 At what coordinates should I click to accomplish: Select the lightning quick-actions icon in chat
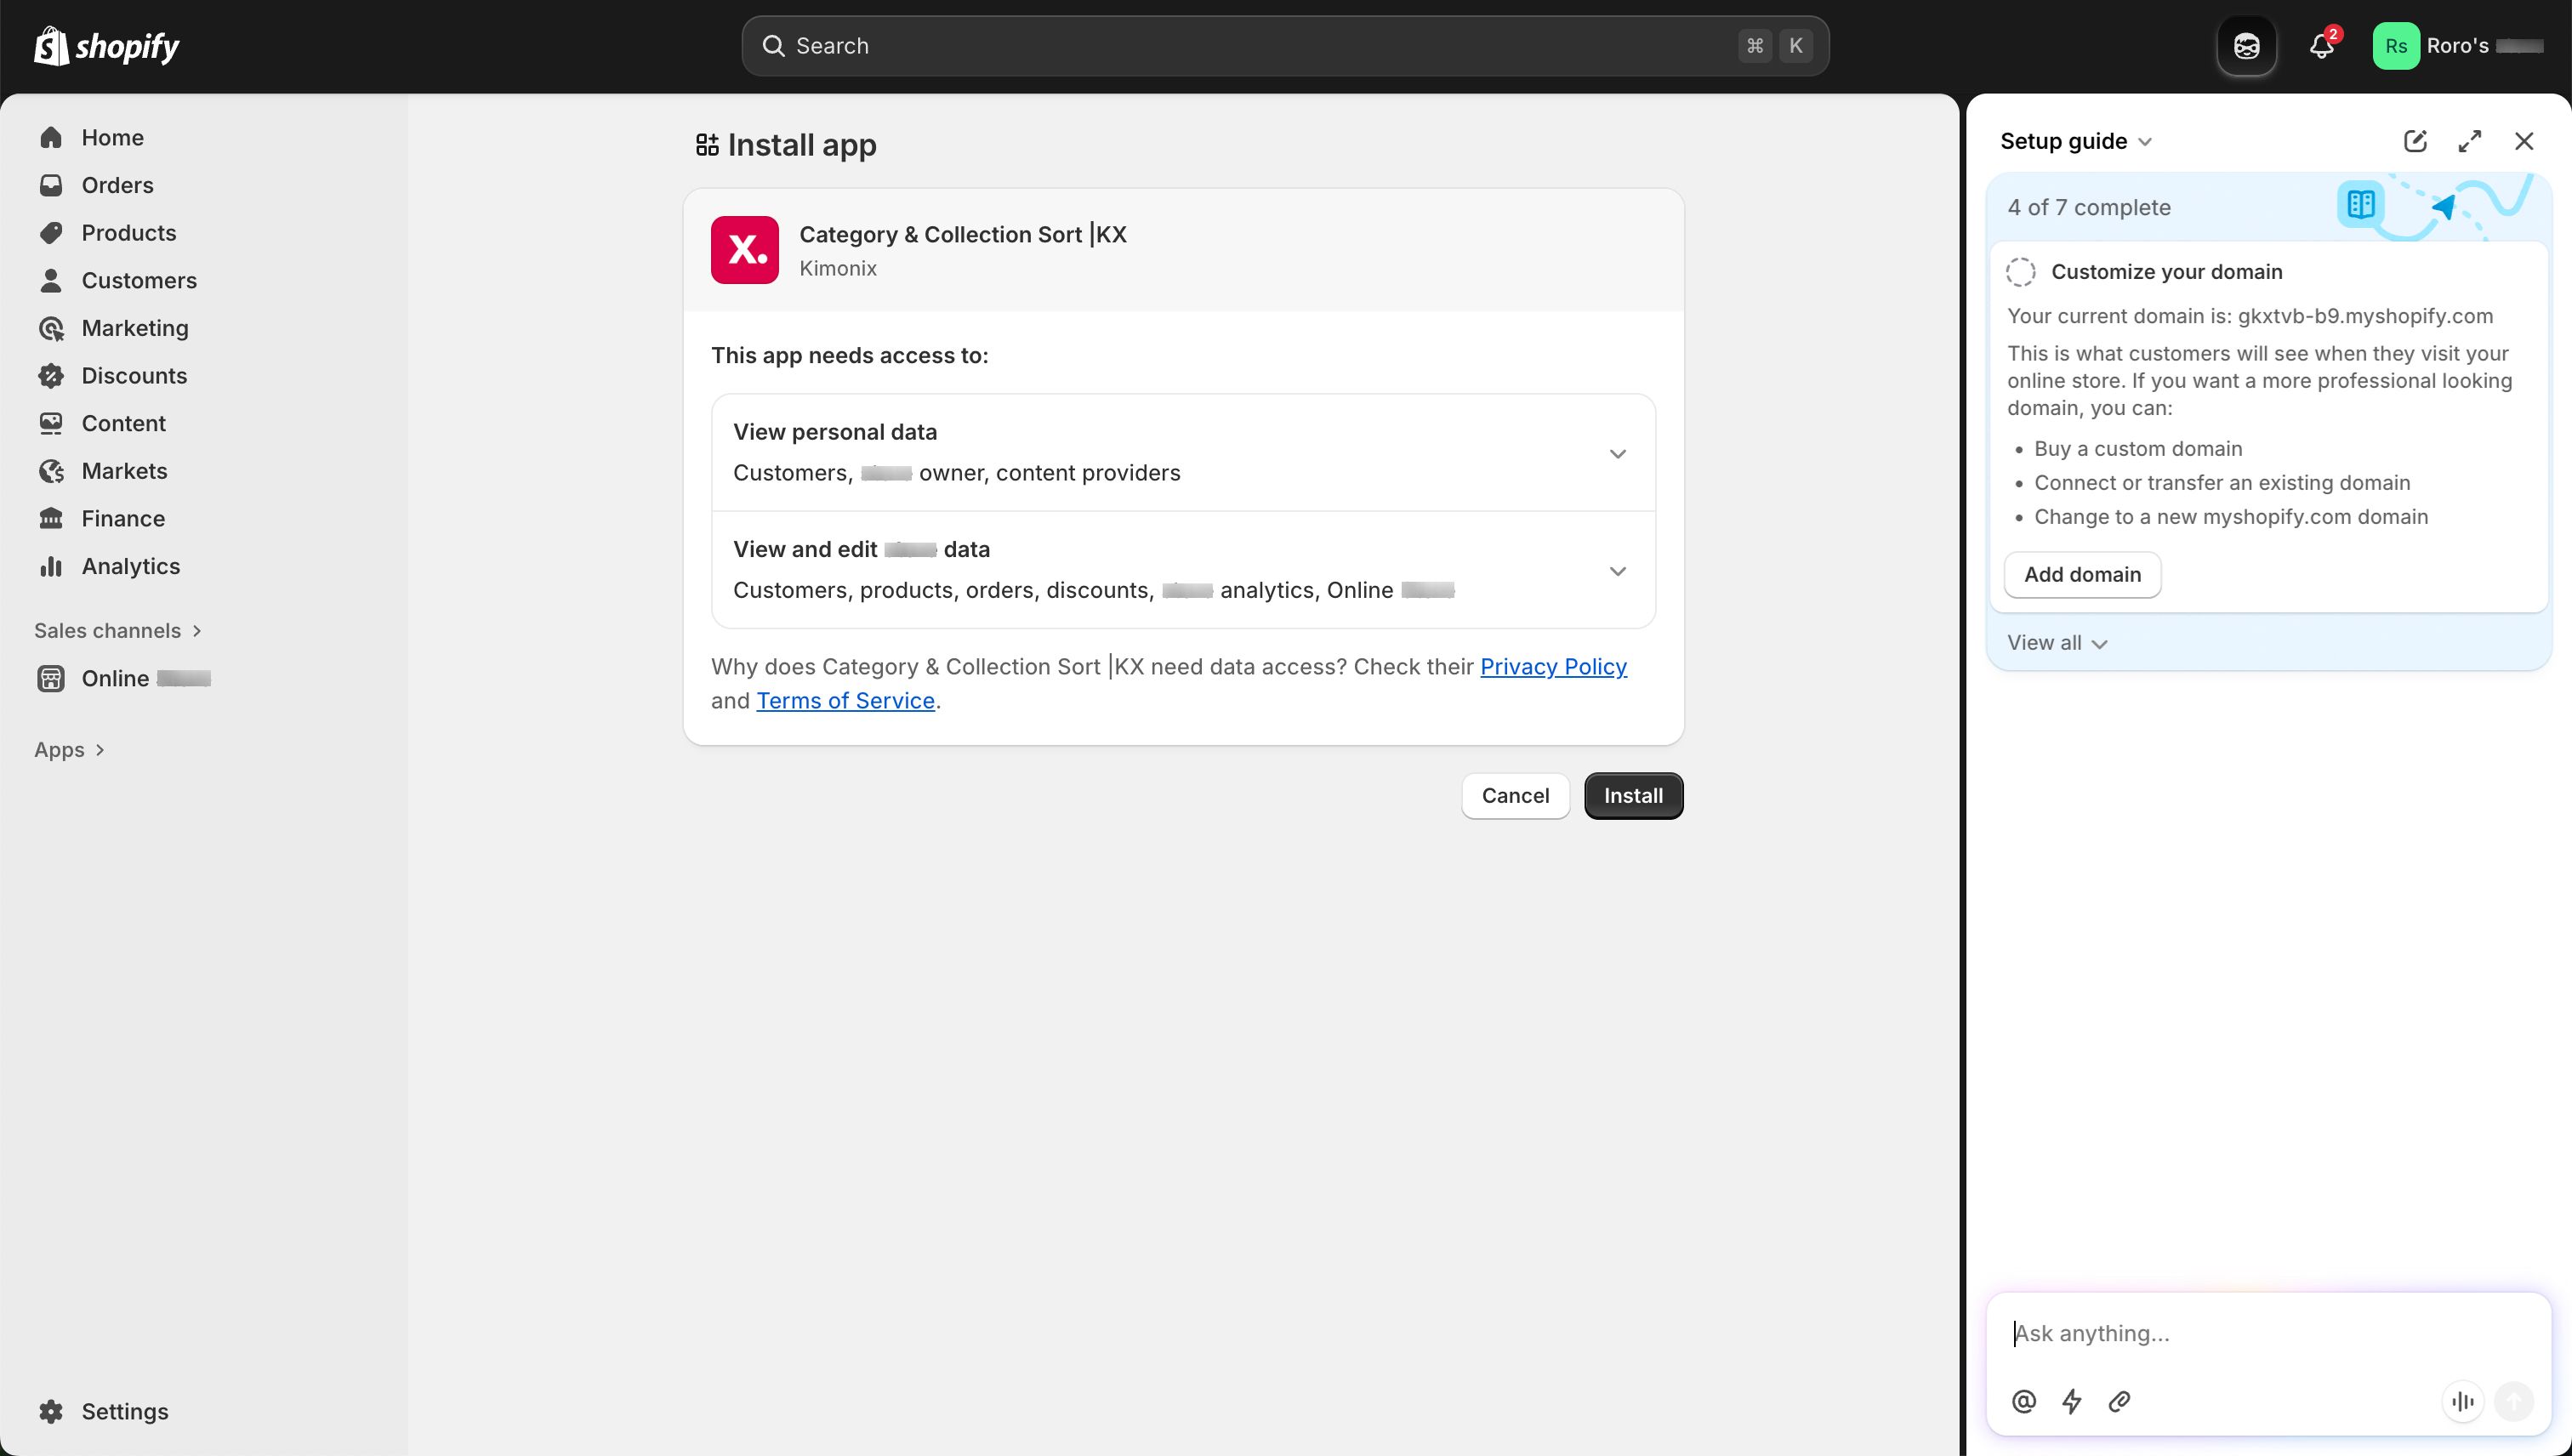[x=2071, y=1401]
